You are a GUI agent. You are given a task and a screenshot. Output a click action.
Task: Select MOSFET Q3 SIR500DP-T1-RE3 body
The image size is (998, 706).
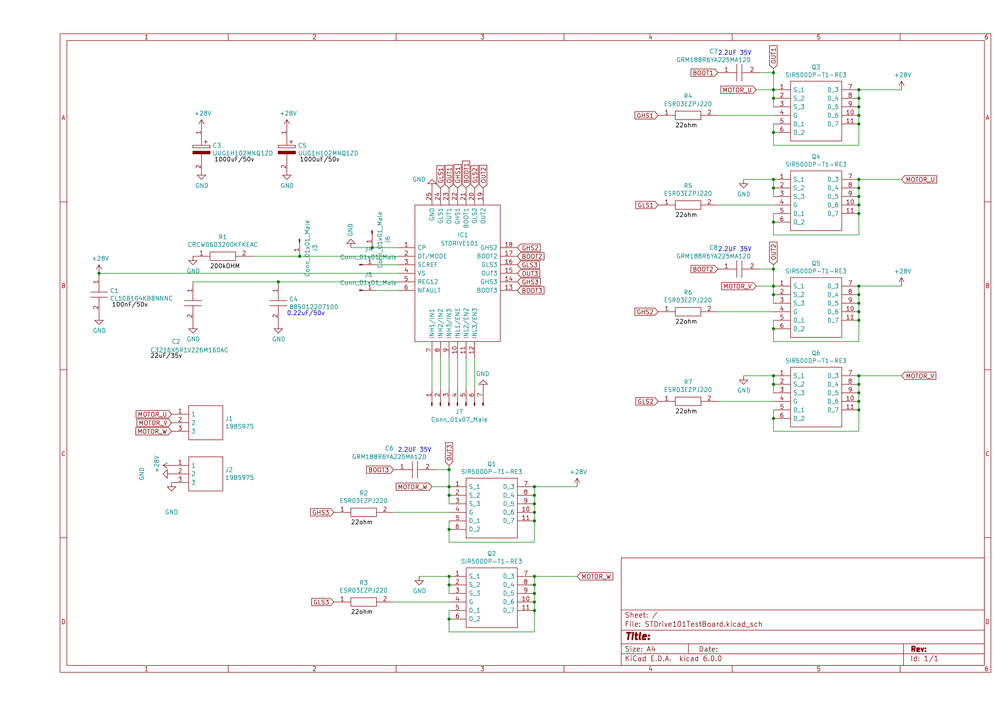(x=816, y=111)
